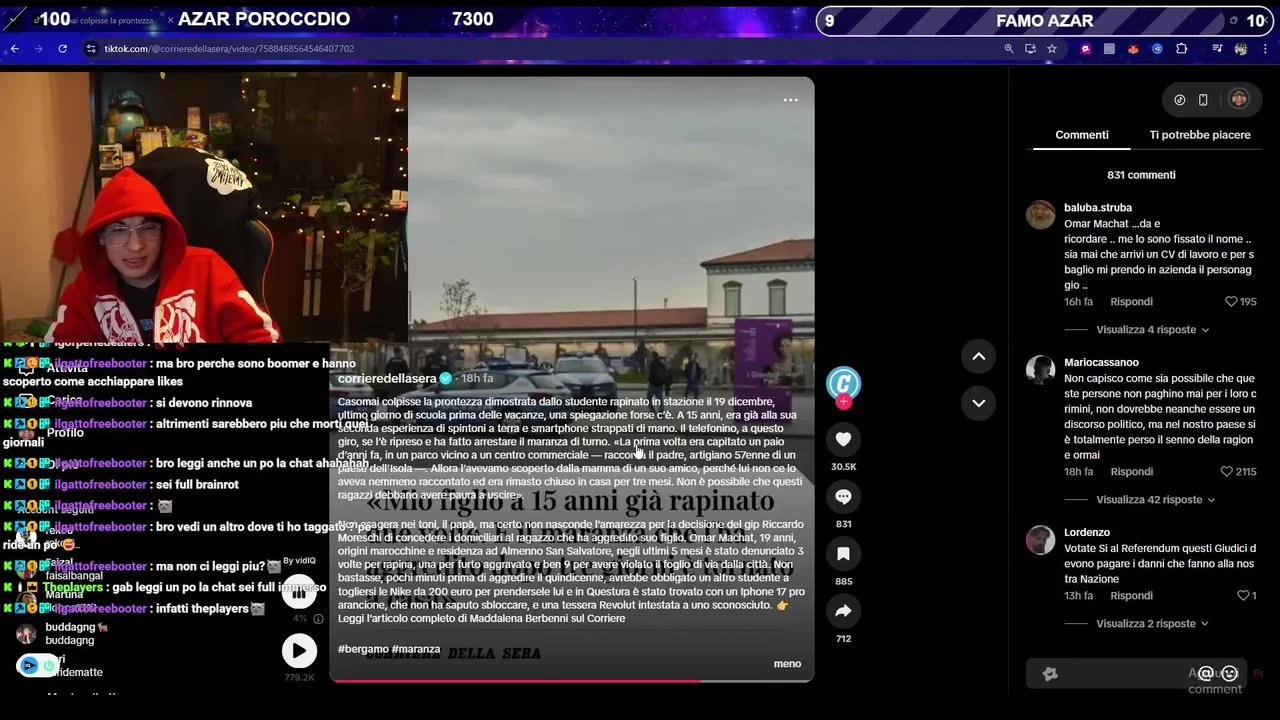Click round play button above 779.2K
This screenshot has width=1280, height=720.
click(x=299, y=651)
